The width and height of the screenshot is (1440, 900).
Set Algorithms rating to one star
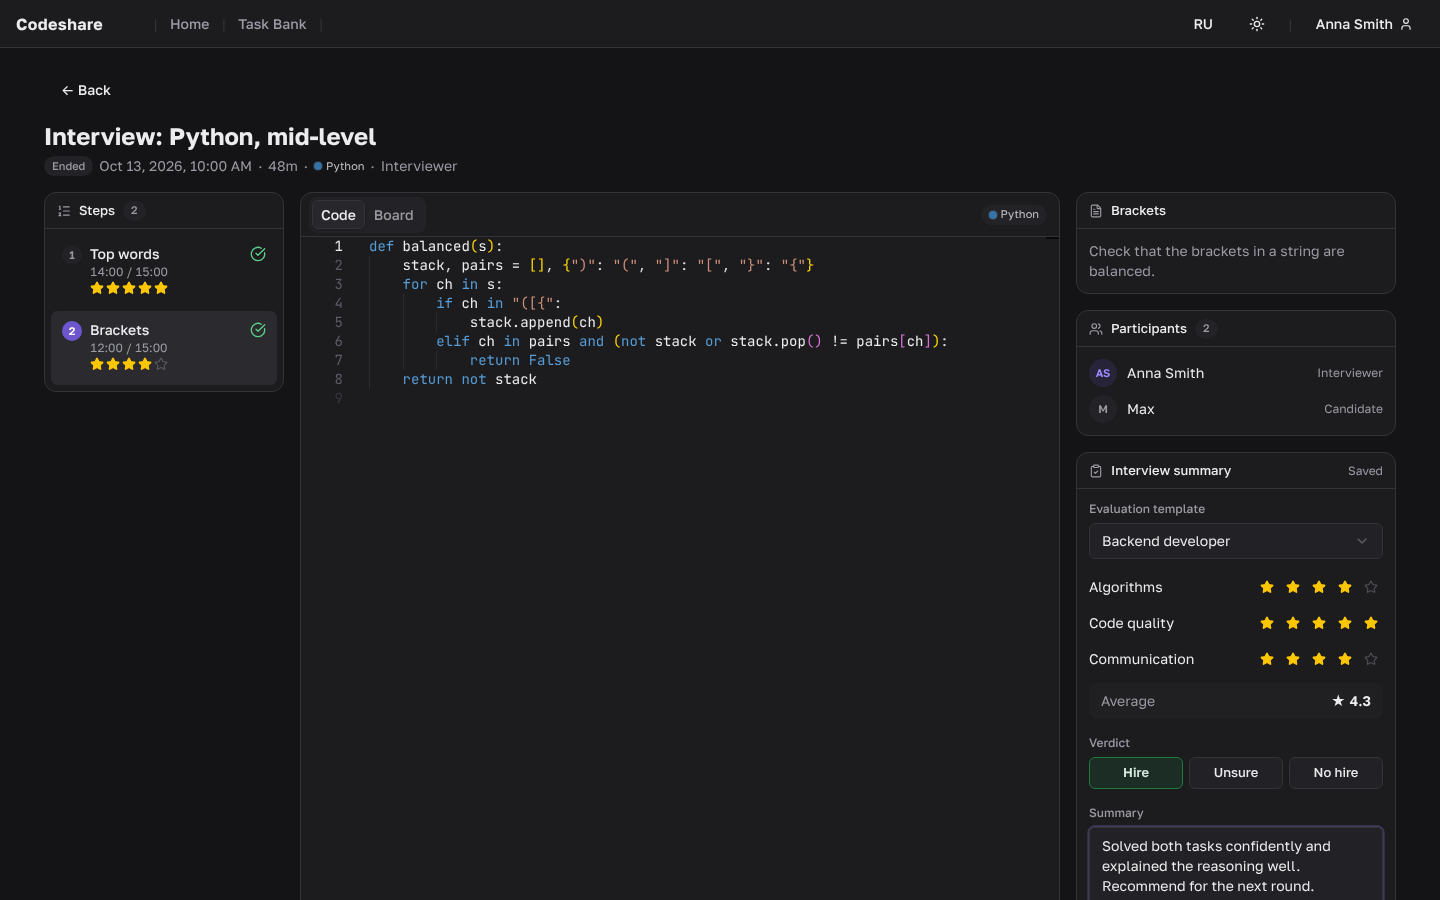1267,587
